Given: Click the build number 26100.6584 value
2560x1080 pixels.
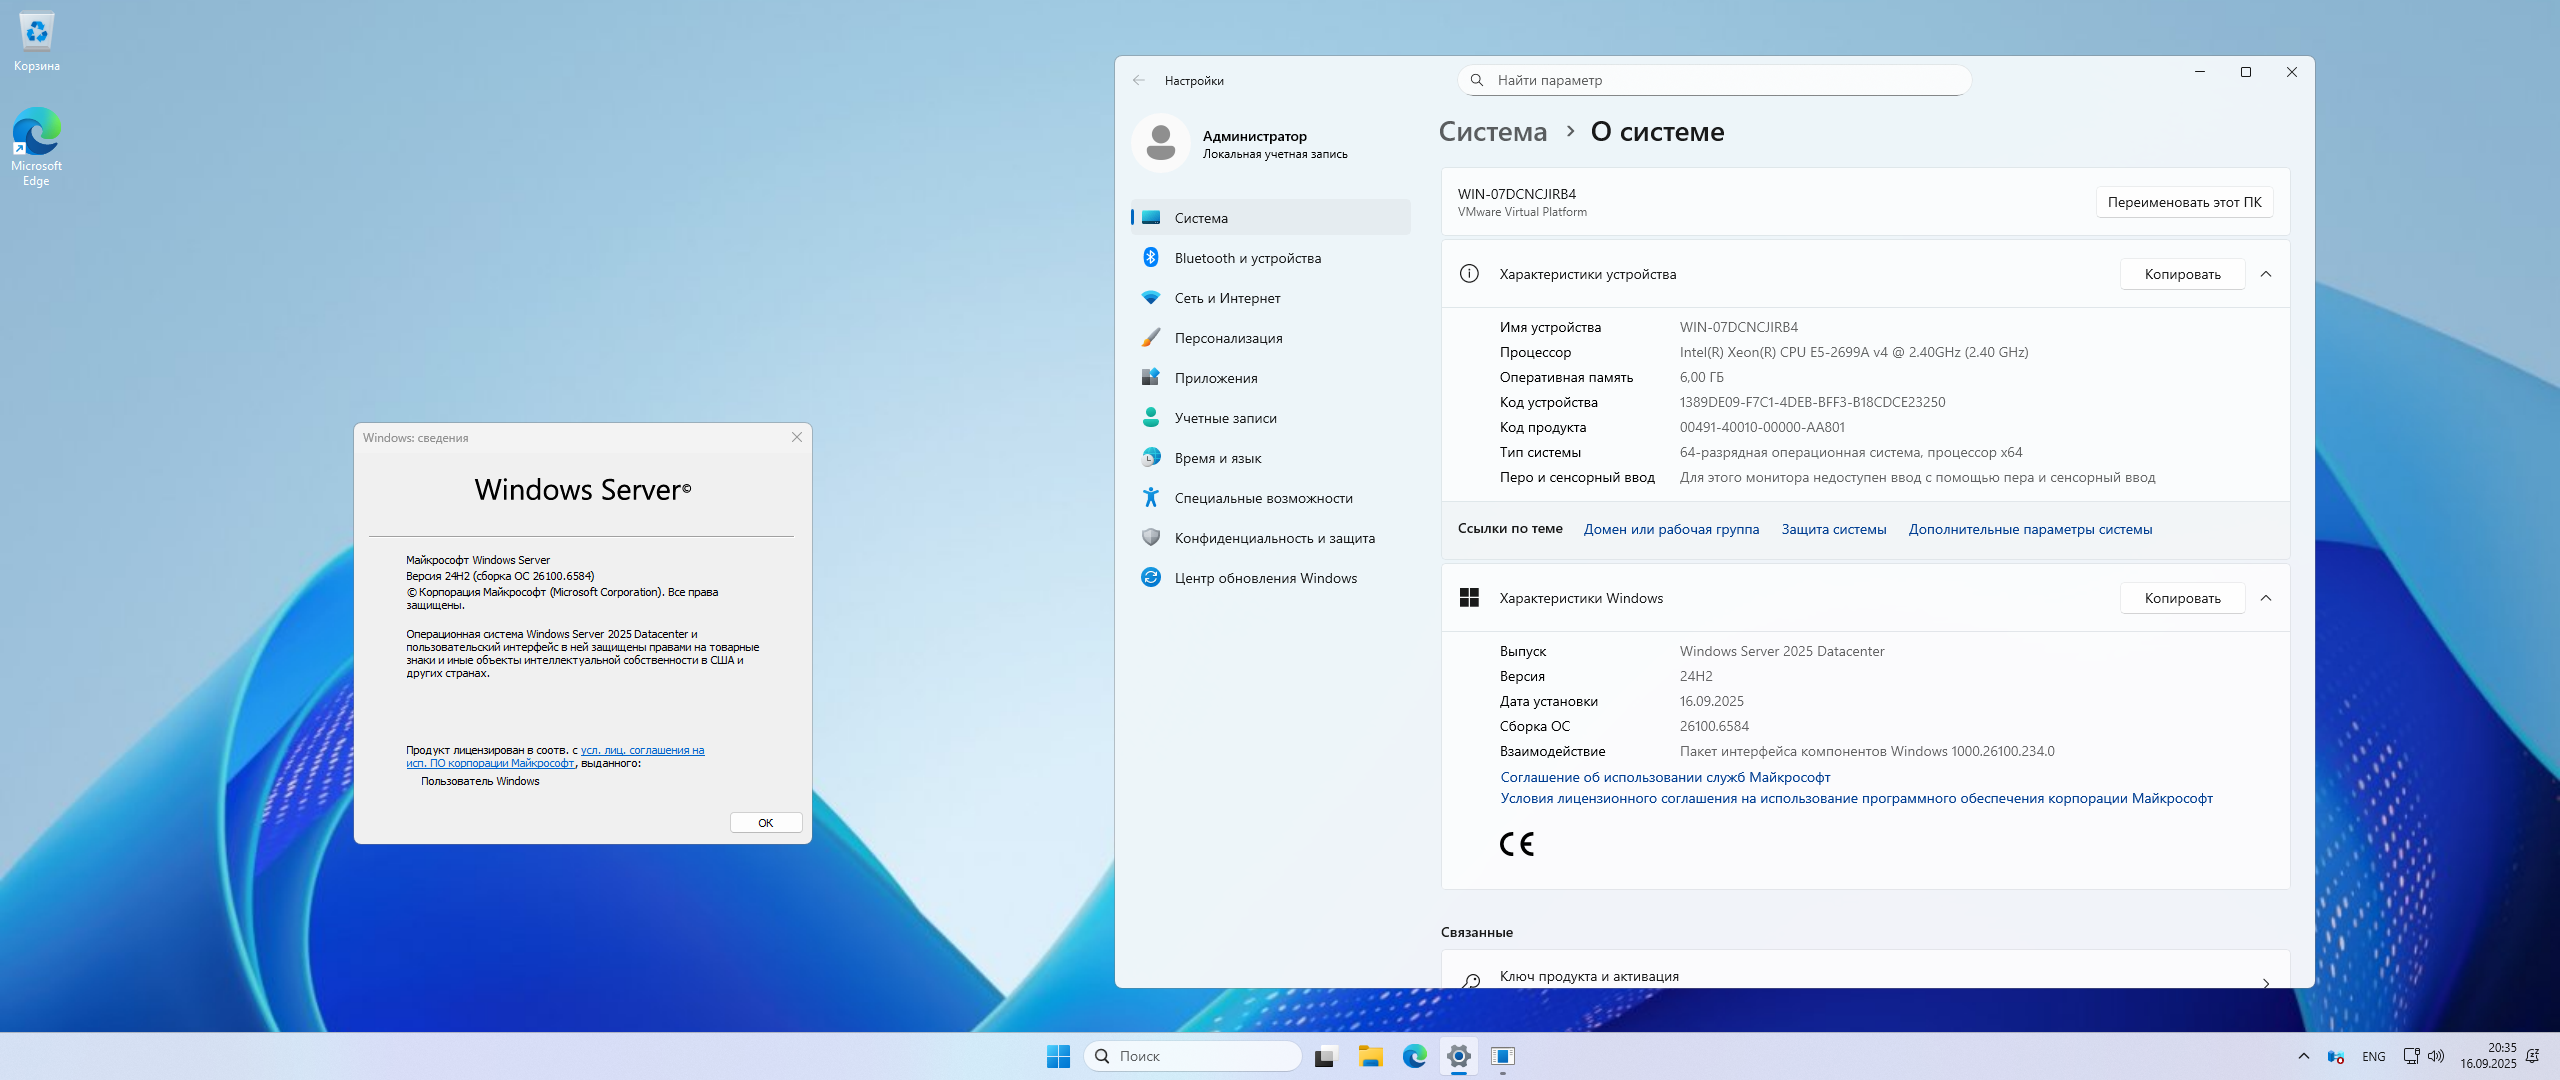Looking at the screenshot, I should (1714, 726).
